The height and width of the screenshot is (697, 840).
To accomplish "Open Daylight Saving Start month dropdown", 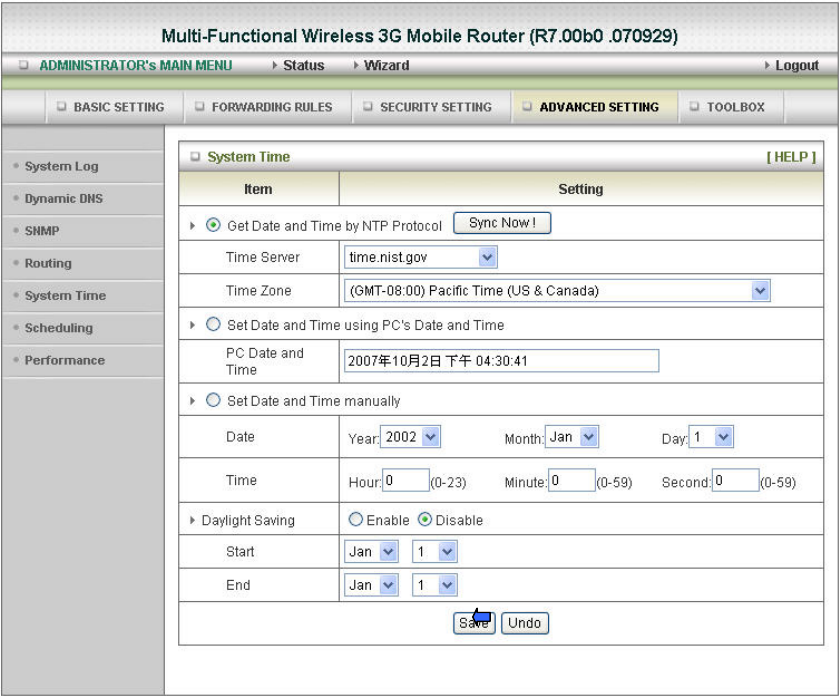I will (x=371, y=552).
